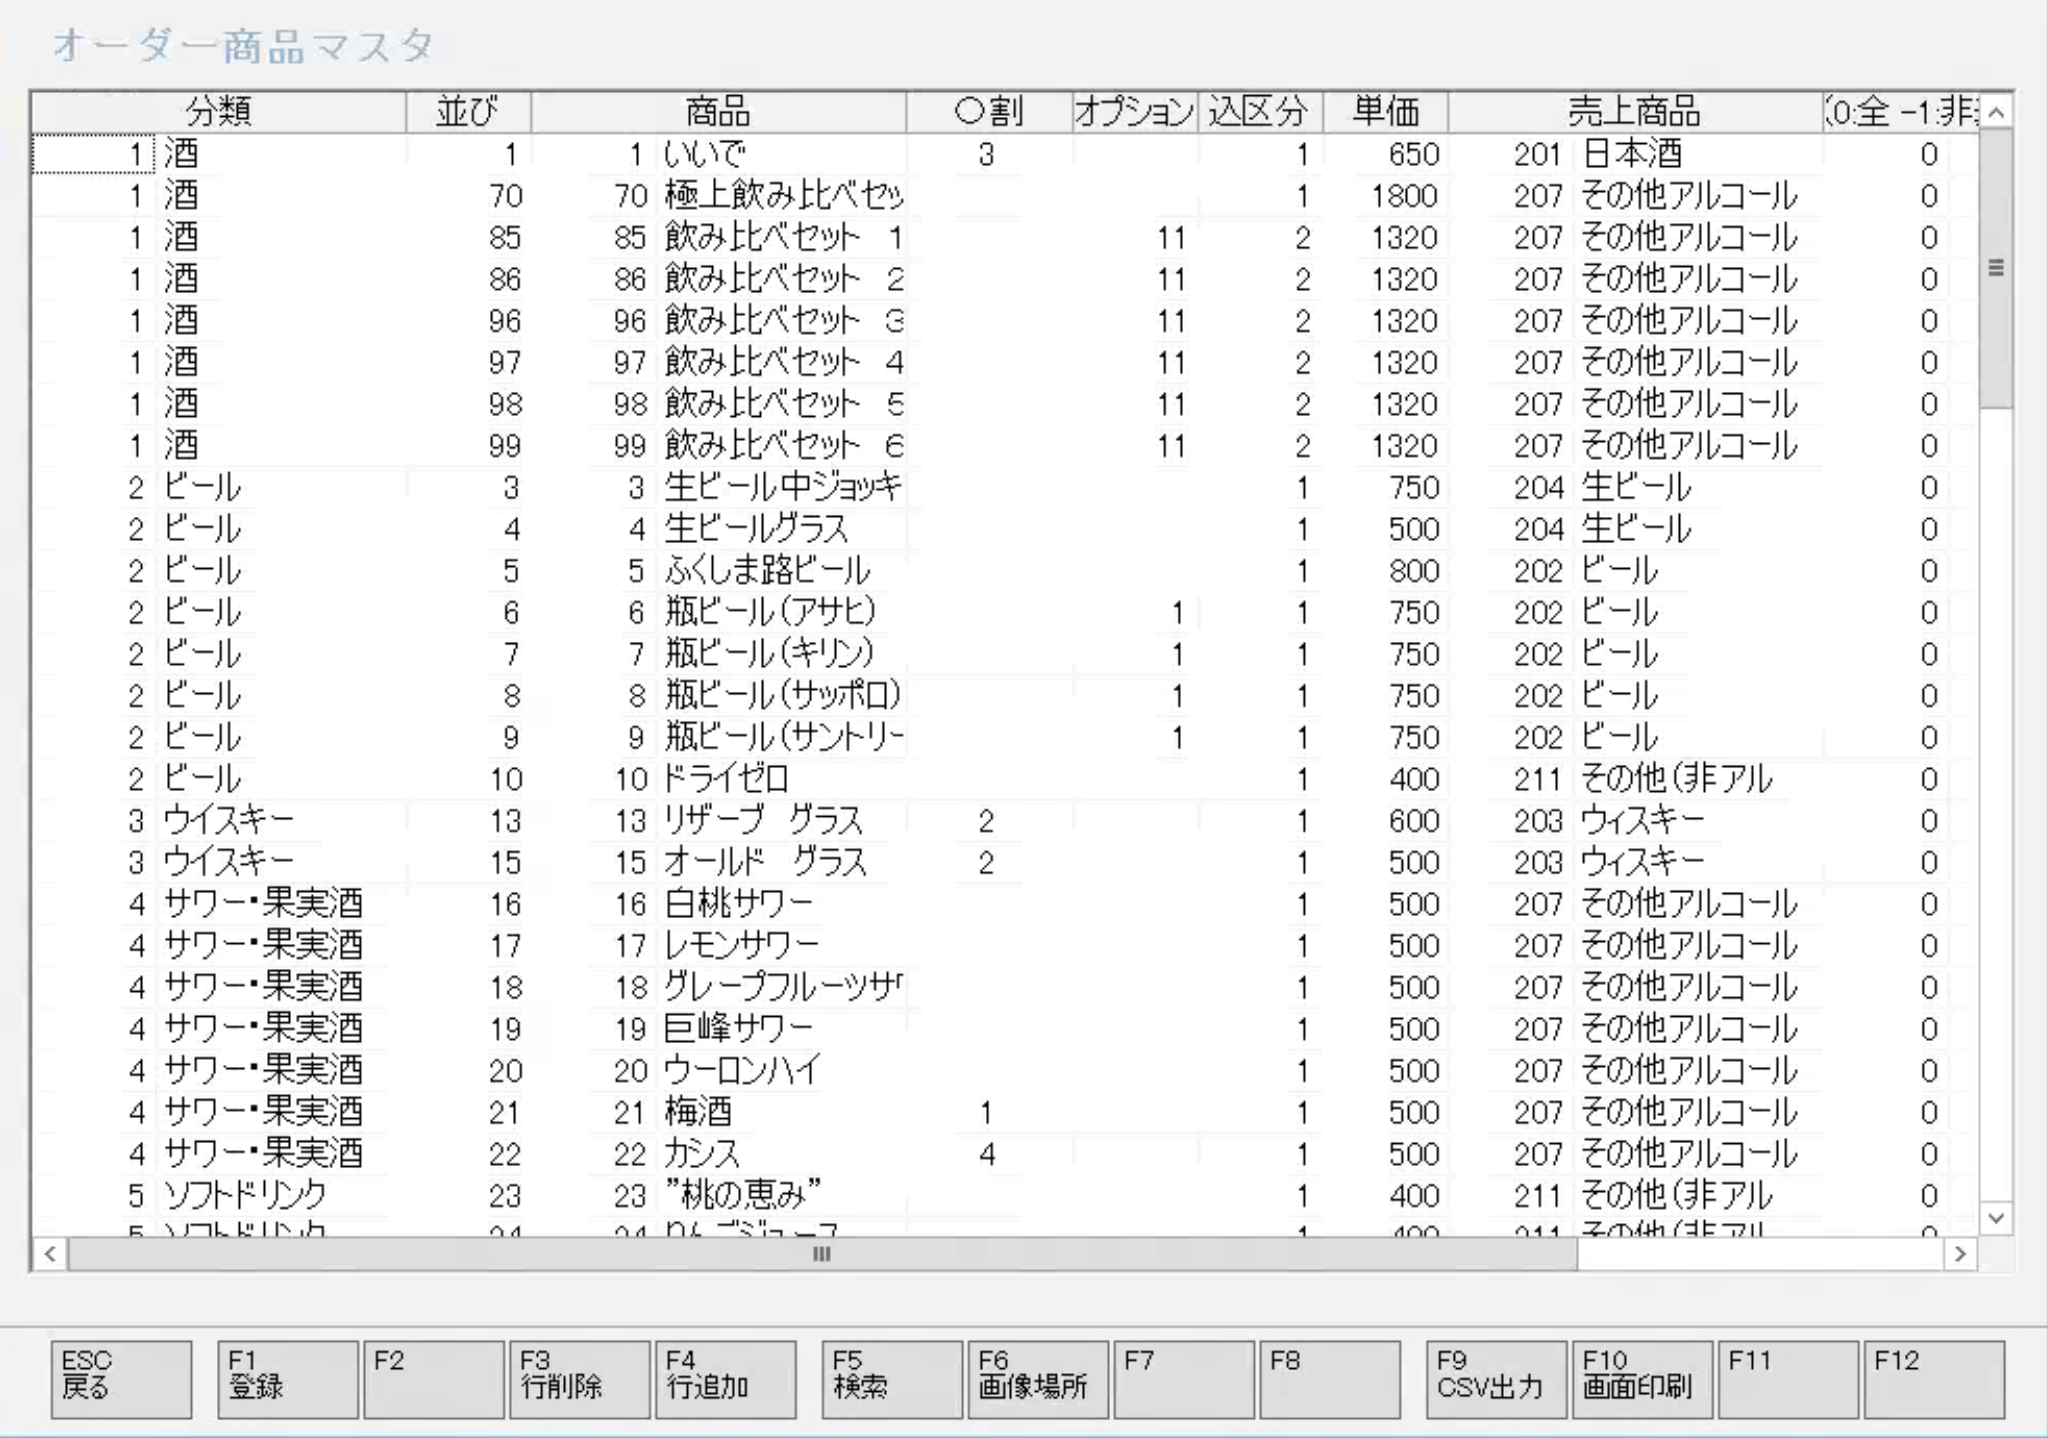Click the 単価 column header
Screen dimensions: 2048x1438
[1385, 111]
